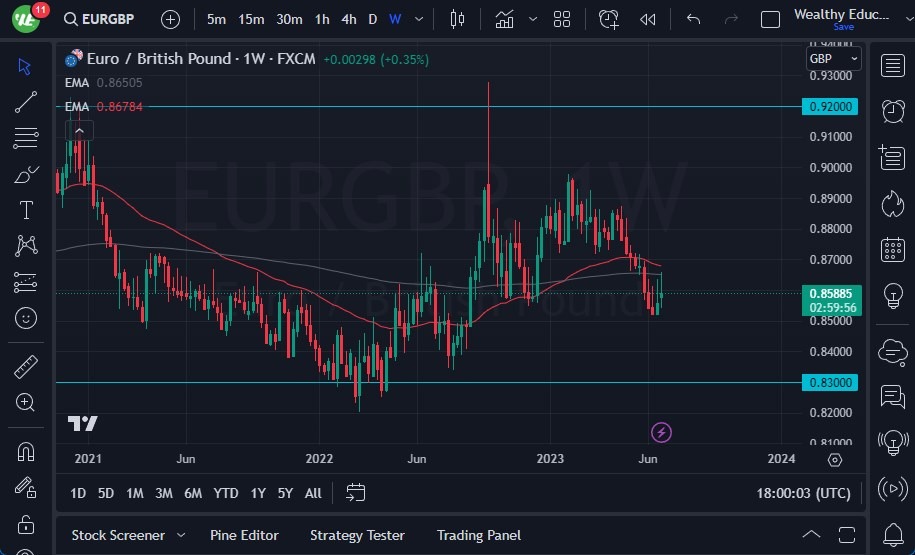Screen dimensions: 915x555
Task: Set the range to 3M
Action: [164, 493]
